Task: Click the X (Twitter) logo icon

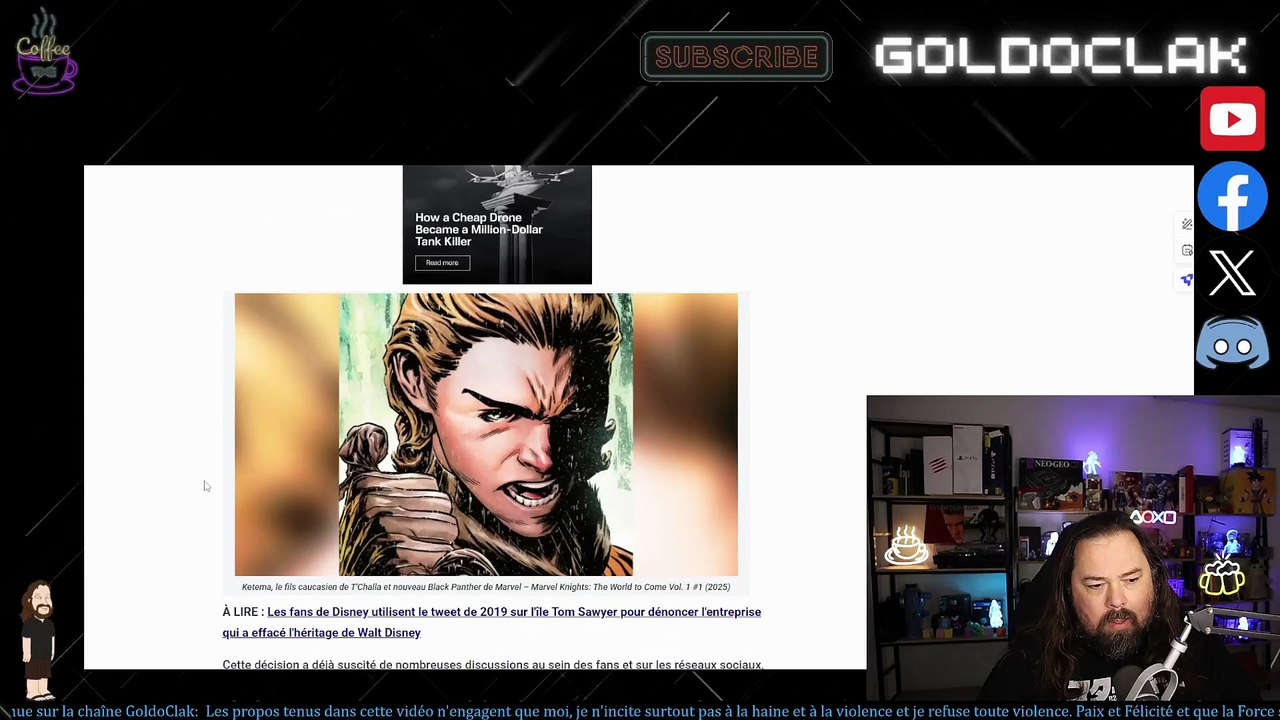Action: pyautogui.click(x=1232, y=272)
